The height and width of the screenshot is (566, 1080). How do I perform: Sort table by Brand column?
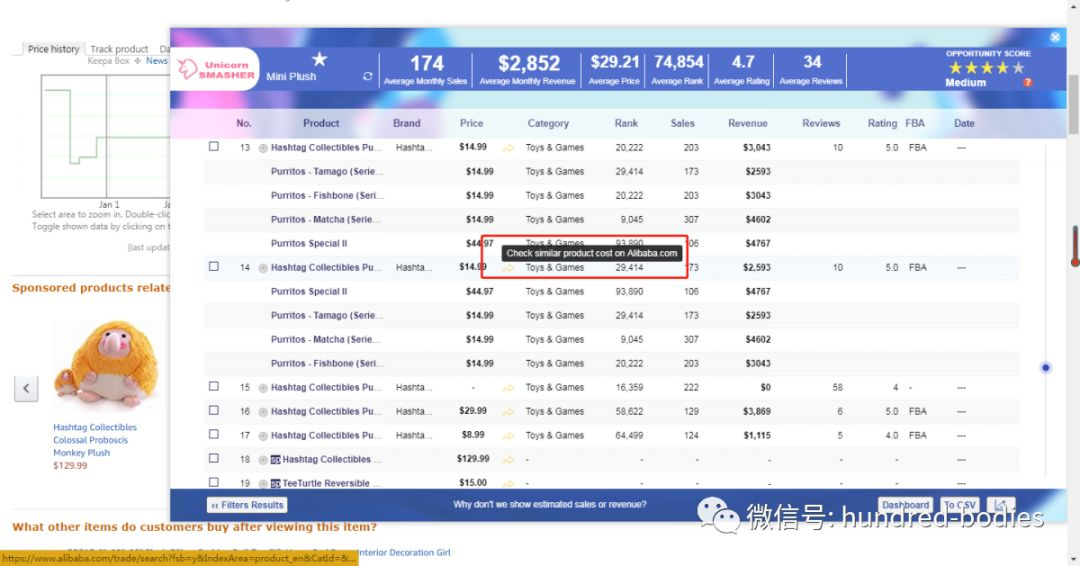pyautogui.click(x=406, y=123)
